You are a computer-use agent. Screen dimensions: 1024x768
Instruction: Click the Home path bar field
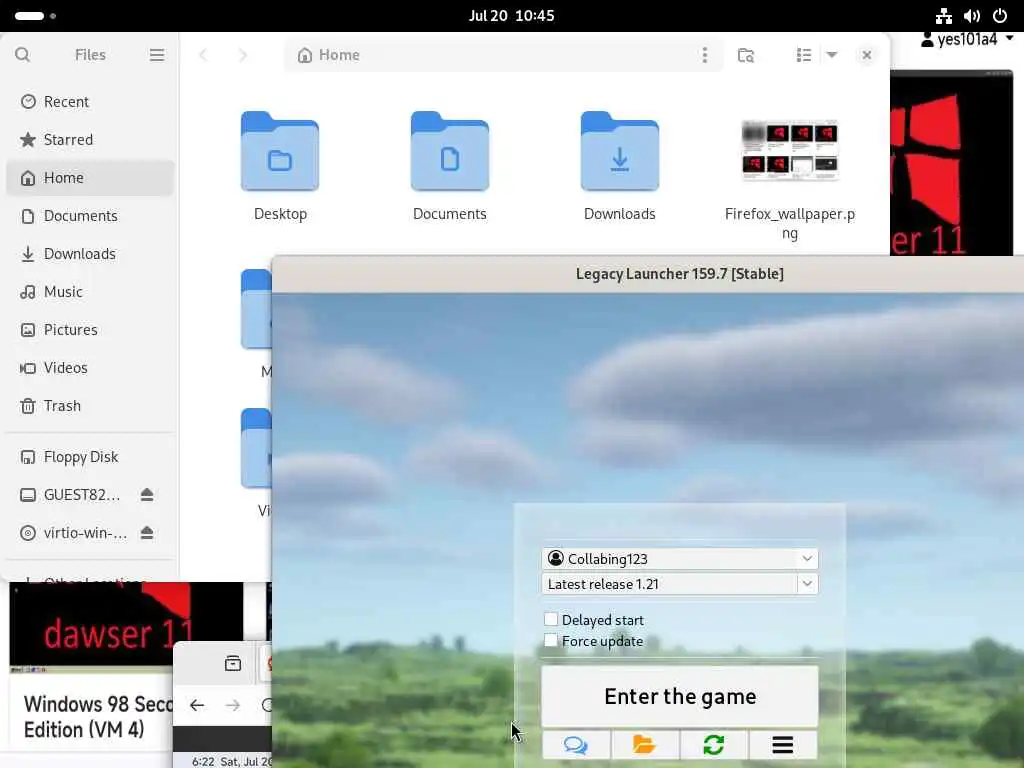pos(503,55)
